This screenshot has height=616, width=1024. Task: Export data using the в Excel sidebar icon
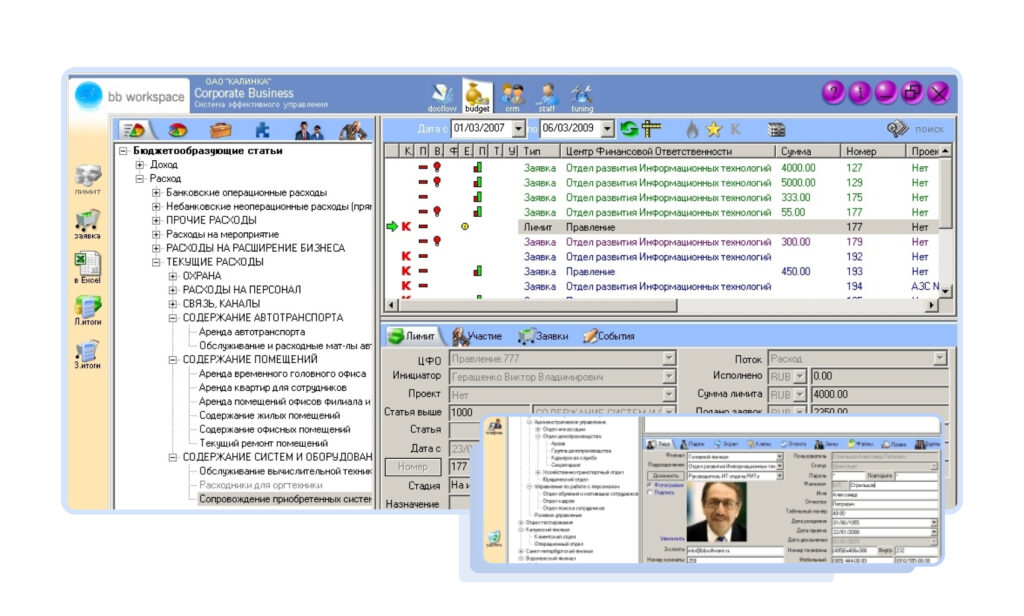click(87, 263)
